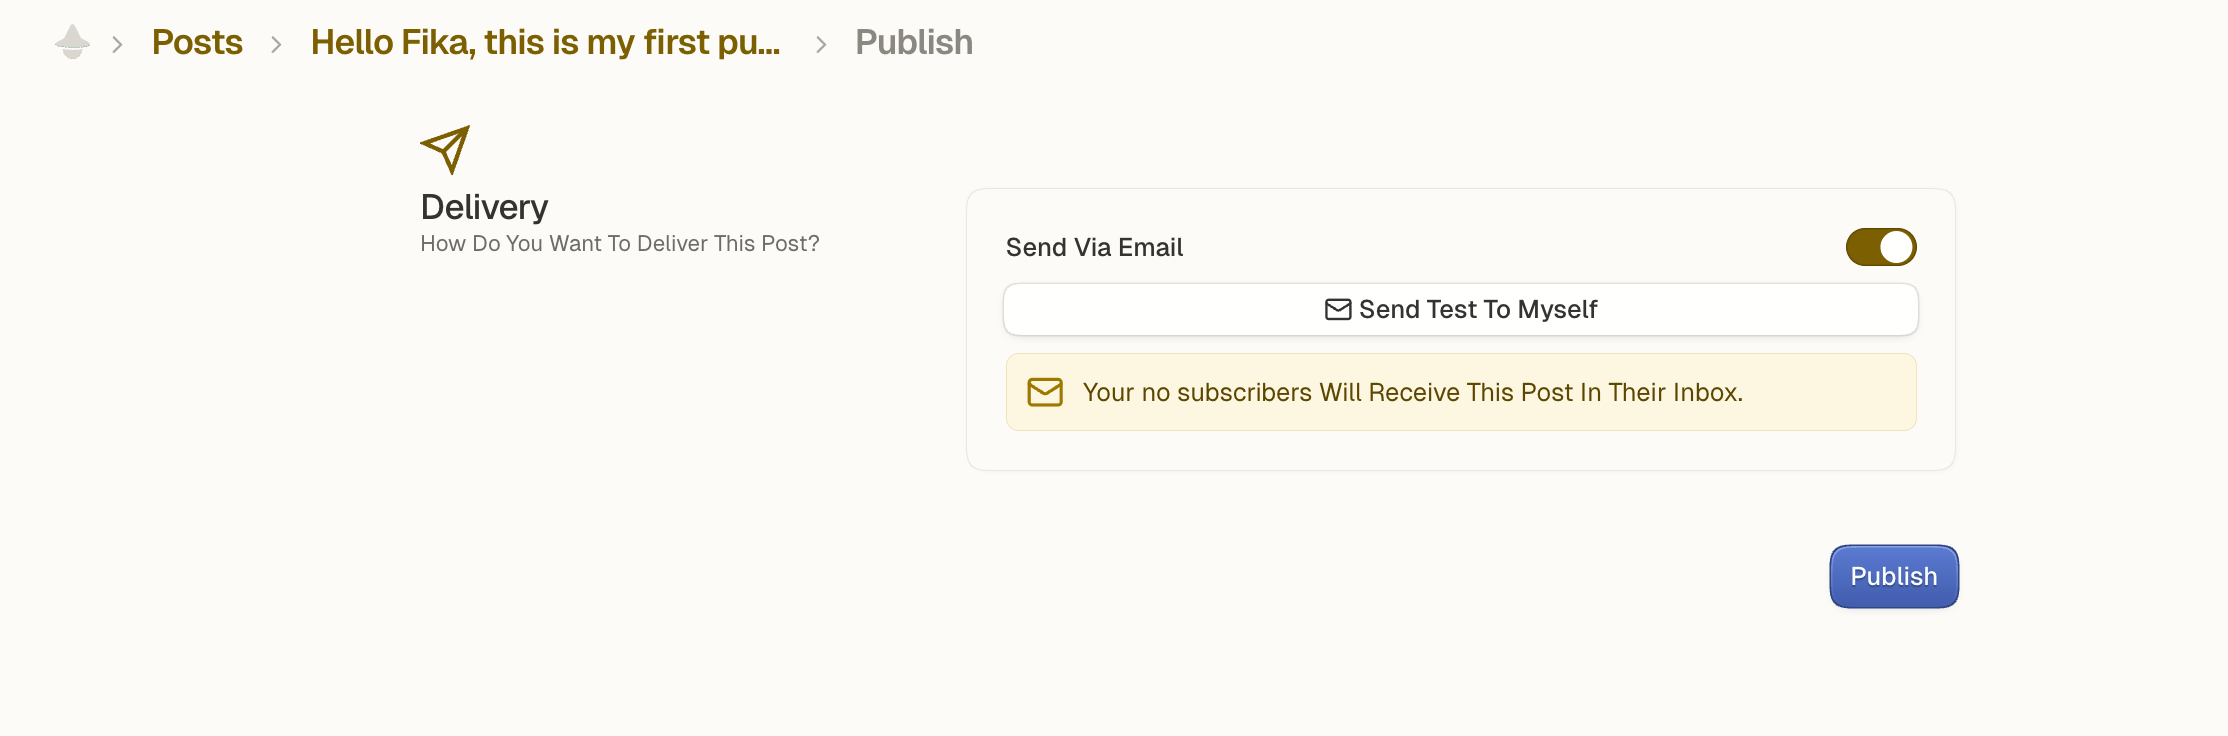Click envelope icon in subscribers notice
The image size is (2228, 736).
1045,392
